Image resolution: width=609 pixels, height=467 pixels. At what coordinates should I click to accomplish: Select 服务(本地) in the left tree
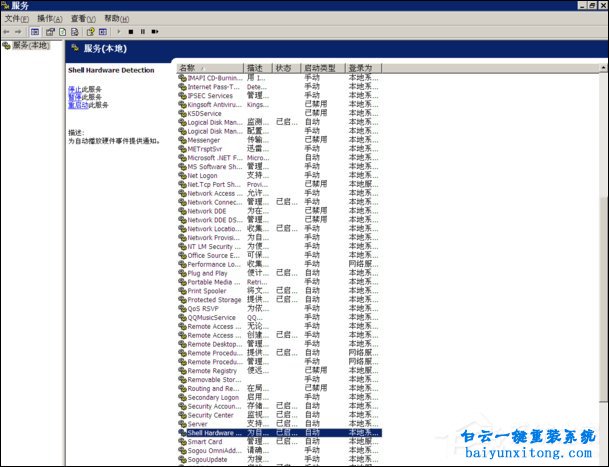click(x=30, y=46)
